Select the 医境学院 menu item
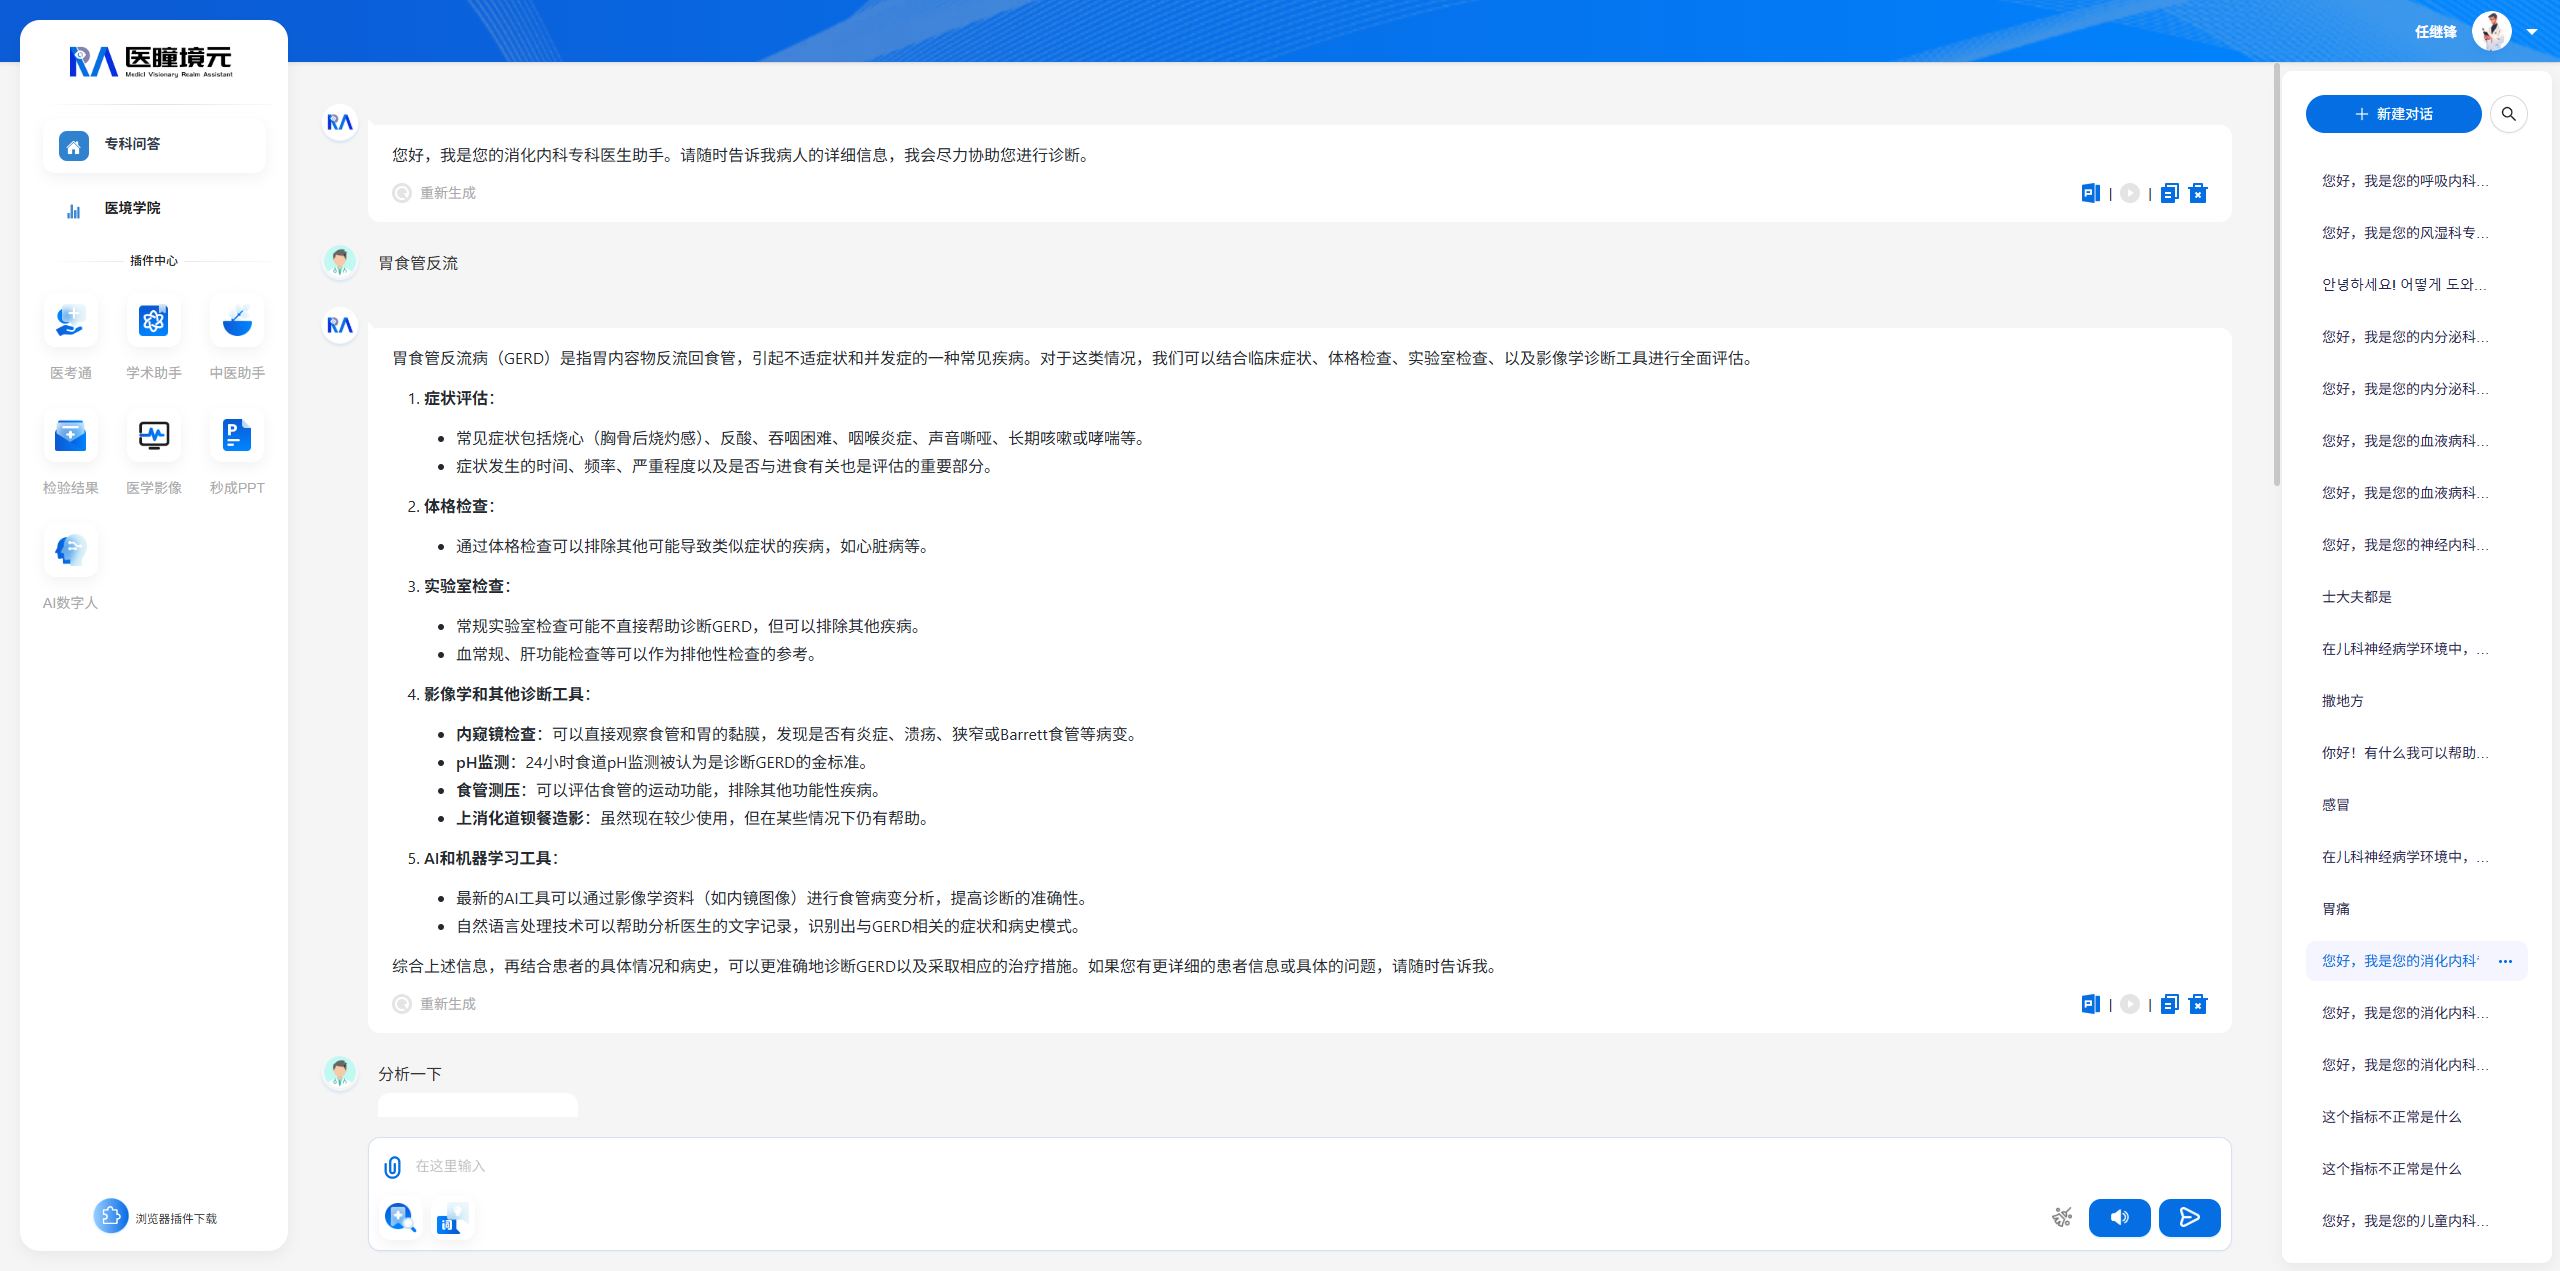This screenshot has width=2560, height=1271. click(154, 209)
